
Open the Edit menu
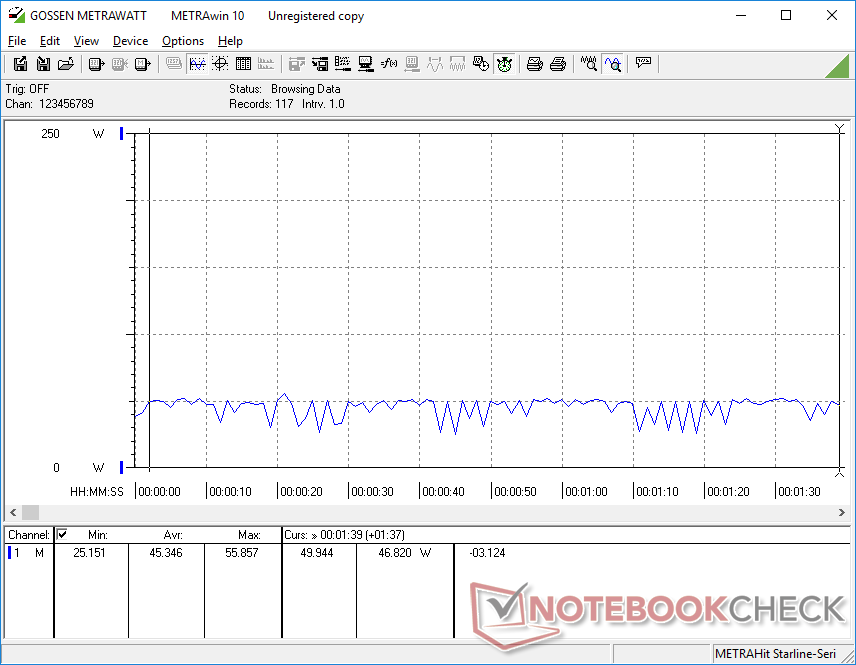point(50,41)
